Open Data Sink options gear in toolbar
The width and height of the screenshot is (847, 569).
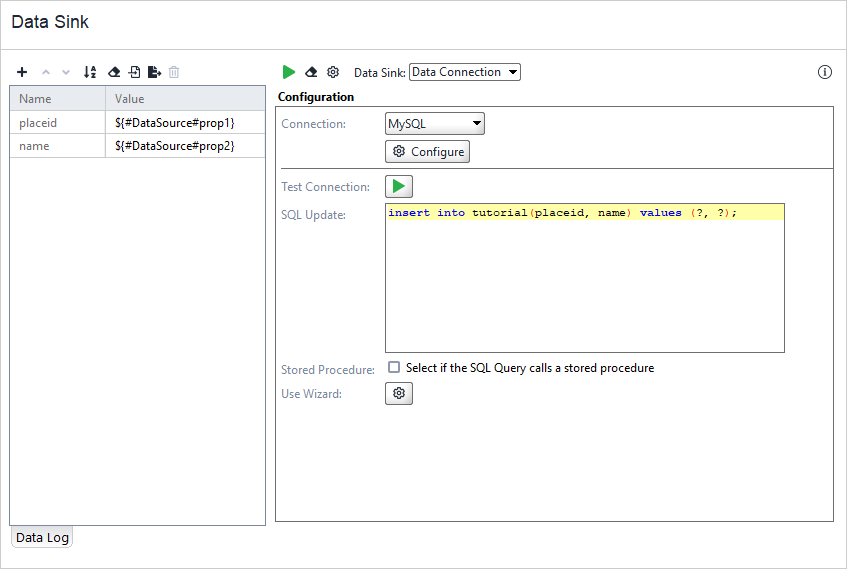pyautogui.click(x=333, y=72)
